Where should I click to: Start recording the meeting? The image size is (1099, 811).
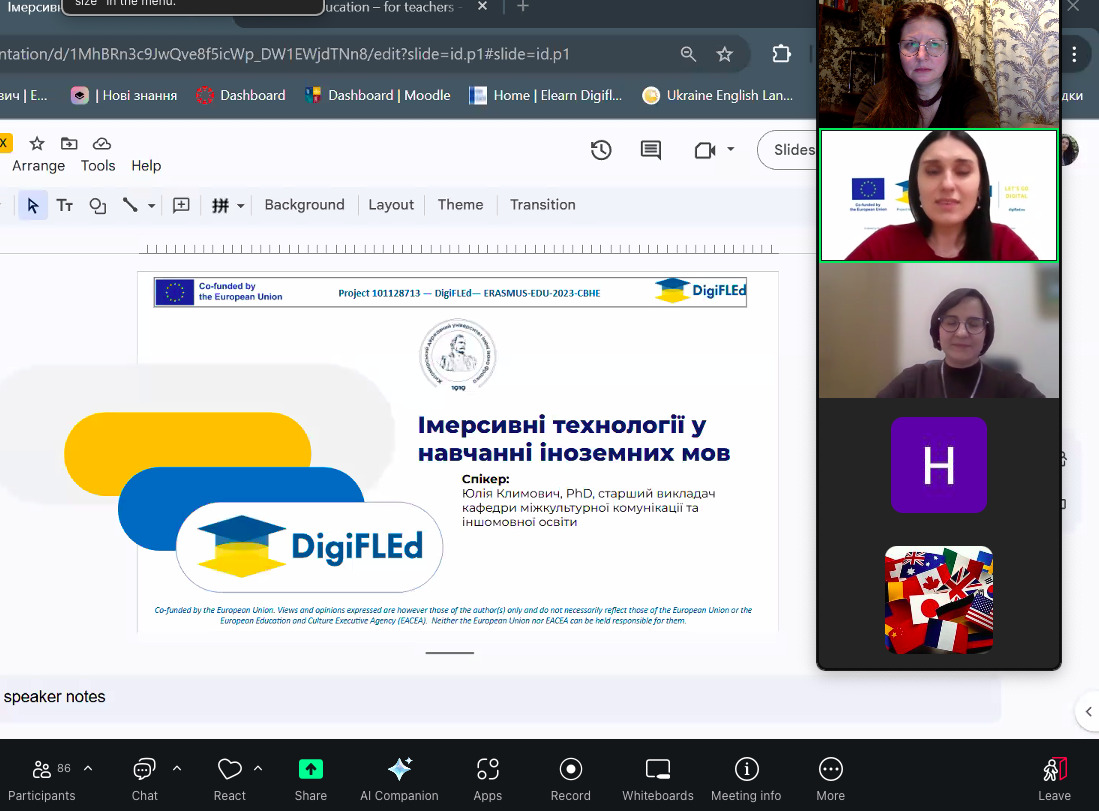coord(570,779)
